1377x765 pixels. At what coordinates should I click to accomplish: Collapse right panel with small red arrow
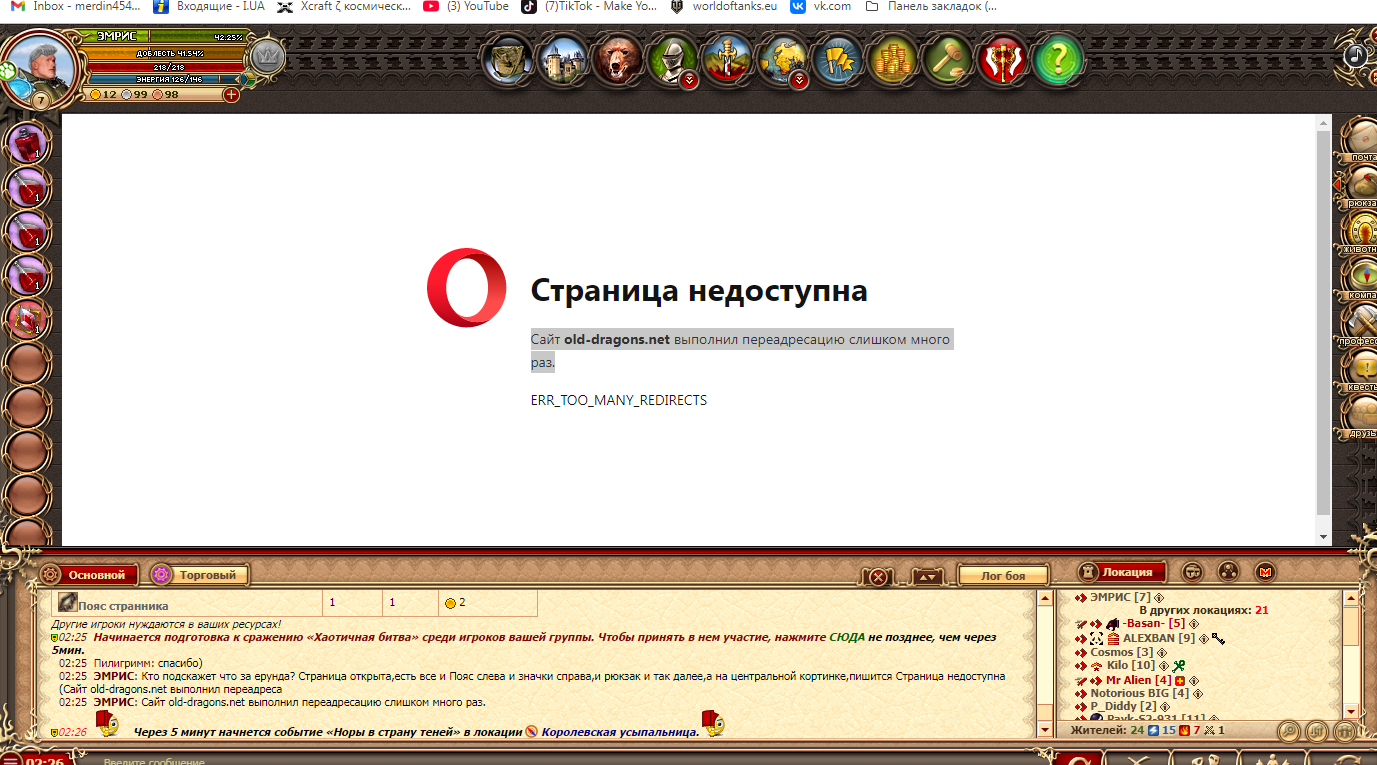(1337, 185)
